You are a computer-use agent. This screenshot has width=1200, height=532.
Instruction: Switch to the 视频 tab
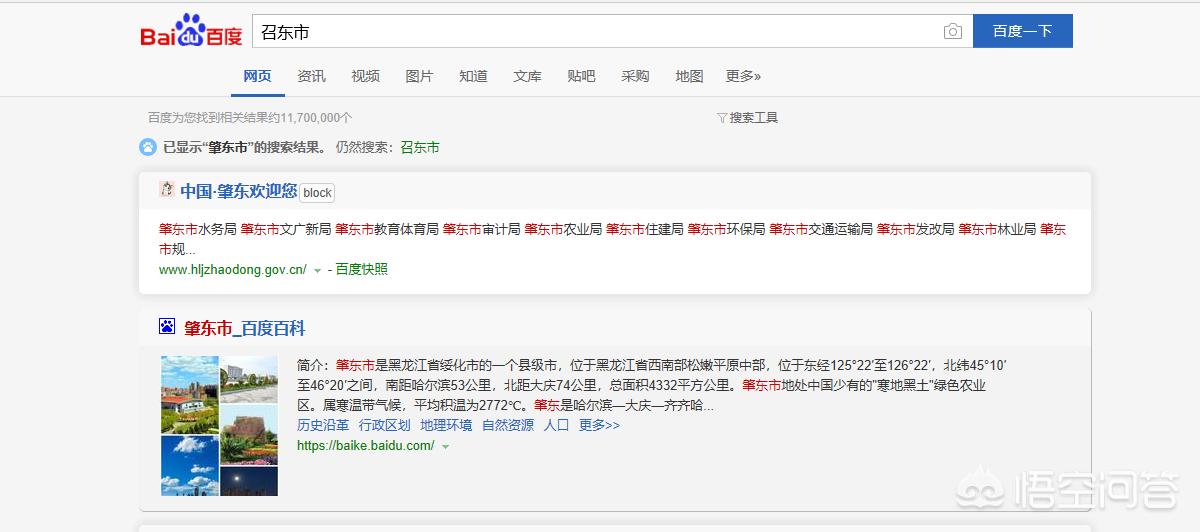(365, 76)
